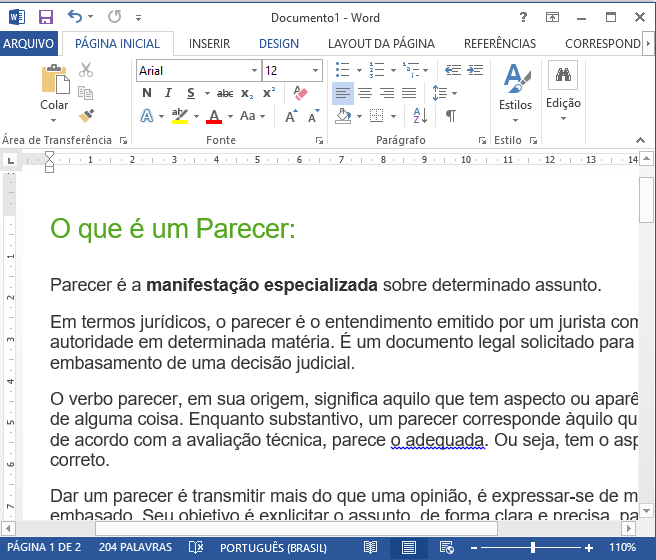The image size is (656, 560).
Task: Open the Arial font name dropdown
Action: click(x=254, y=70)
